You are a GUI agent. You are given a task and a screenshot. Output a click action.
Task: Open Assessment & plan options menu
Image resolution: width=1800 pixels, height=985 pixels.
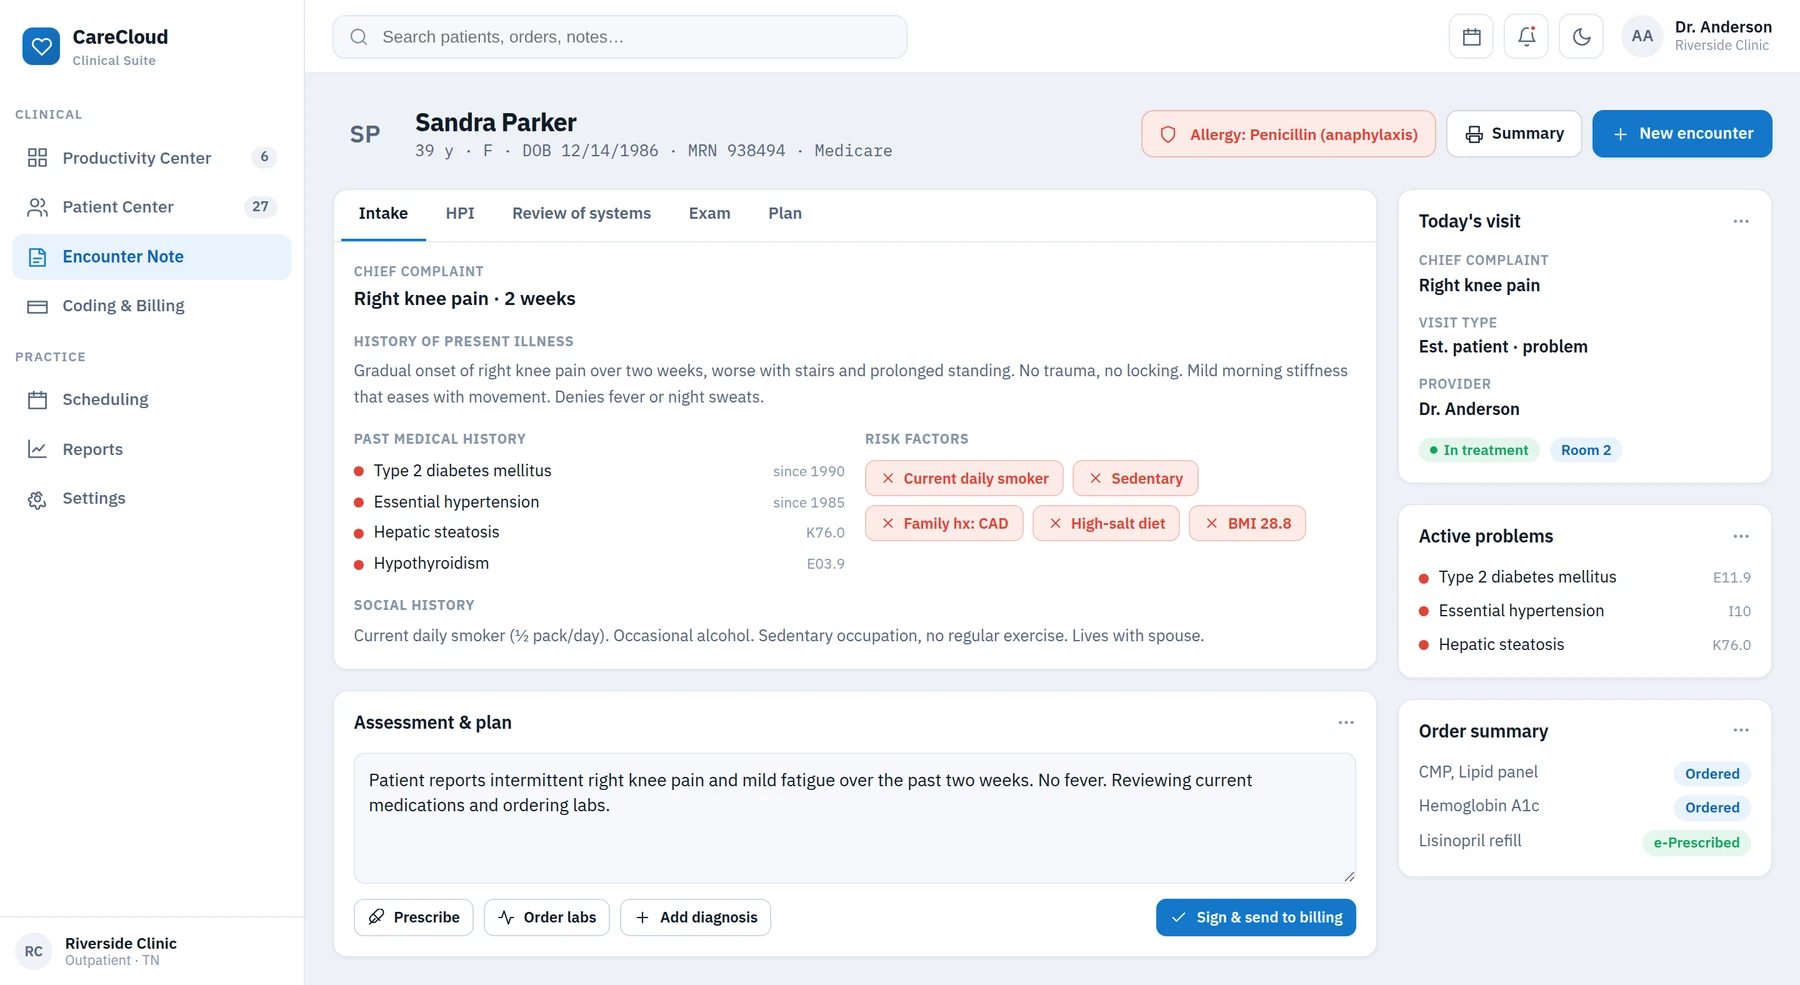coord(1346,722)
